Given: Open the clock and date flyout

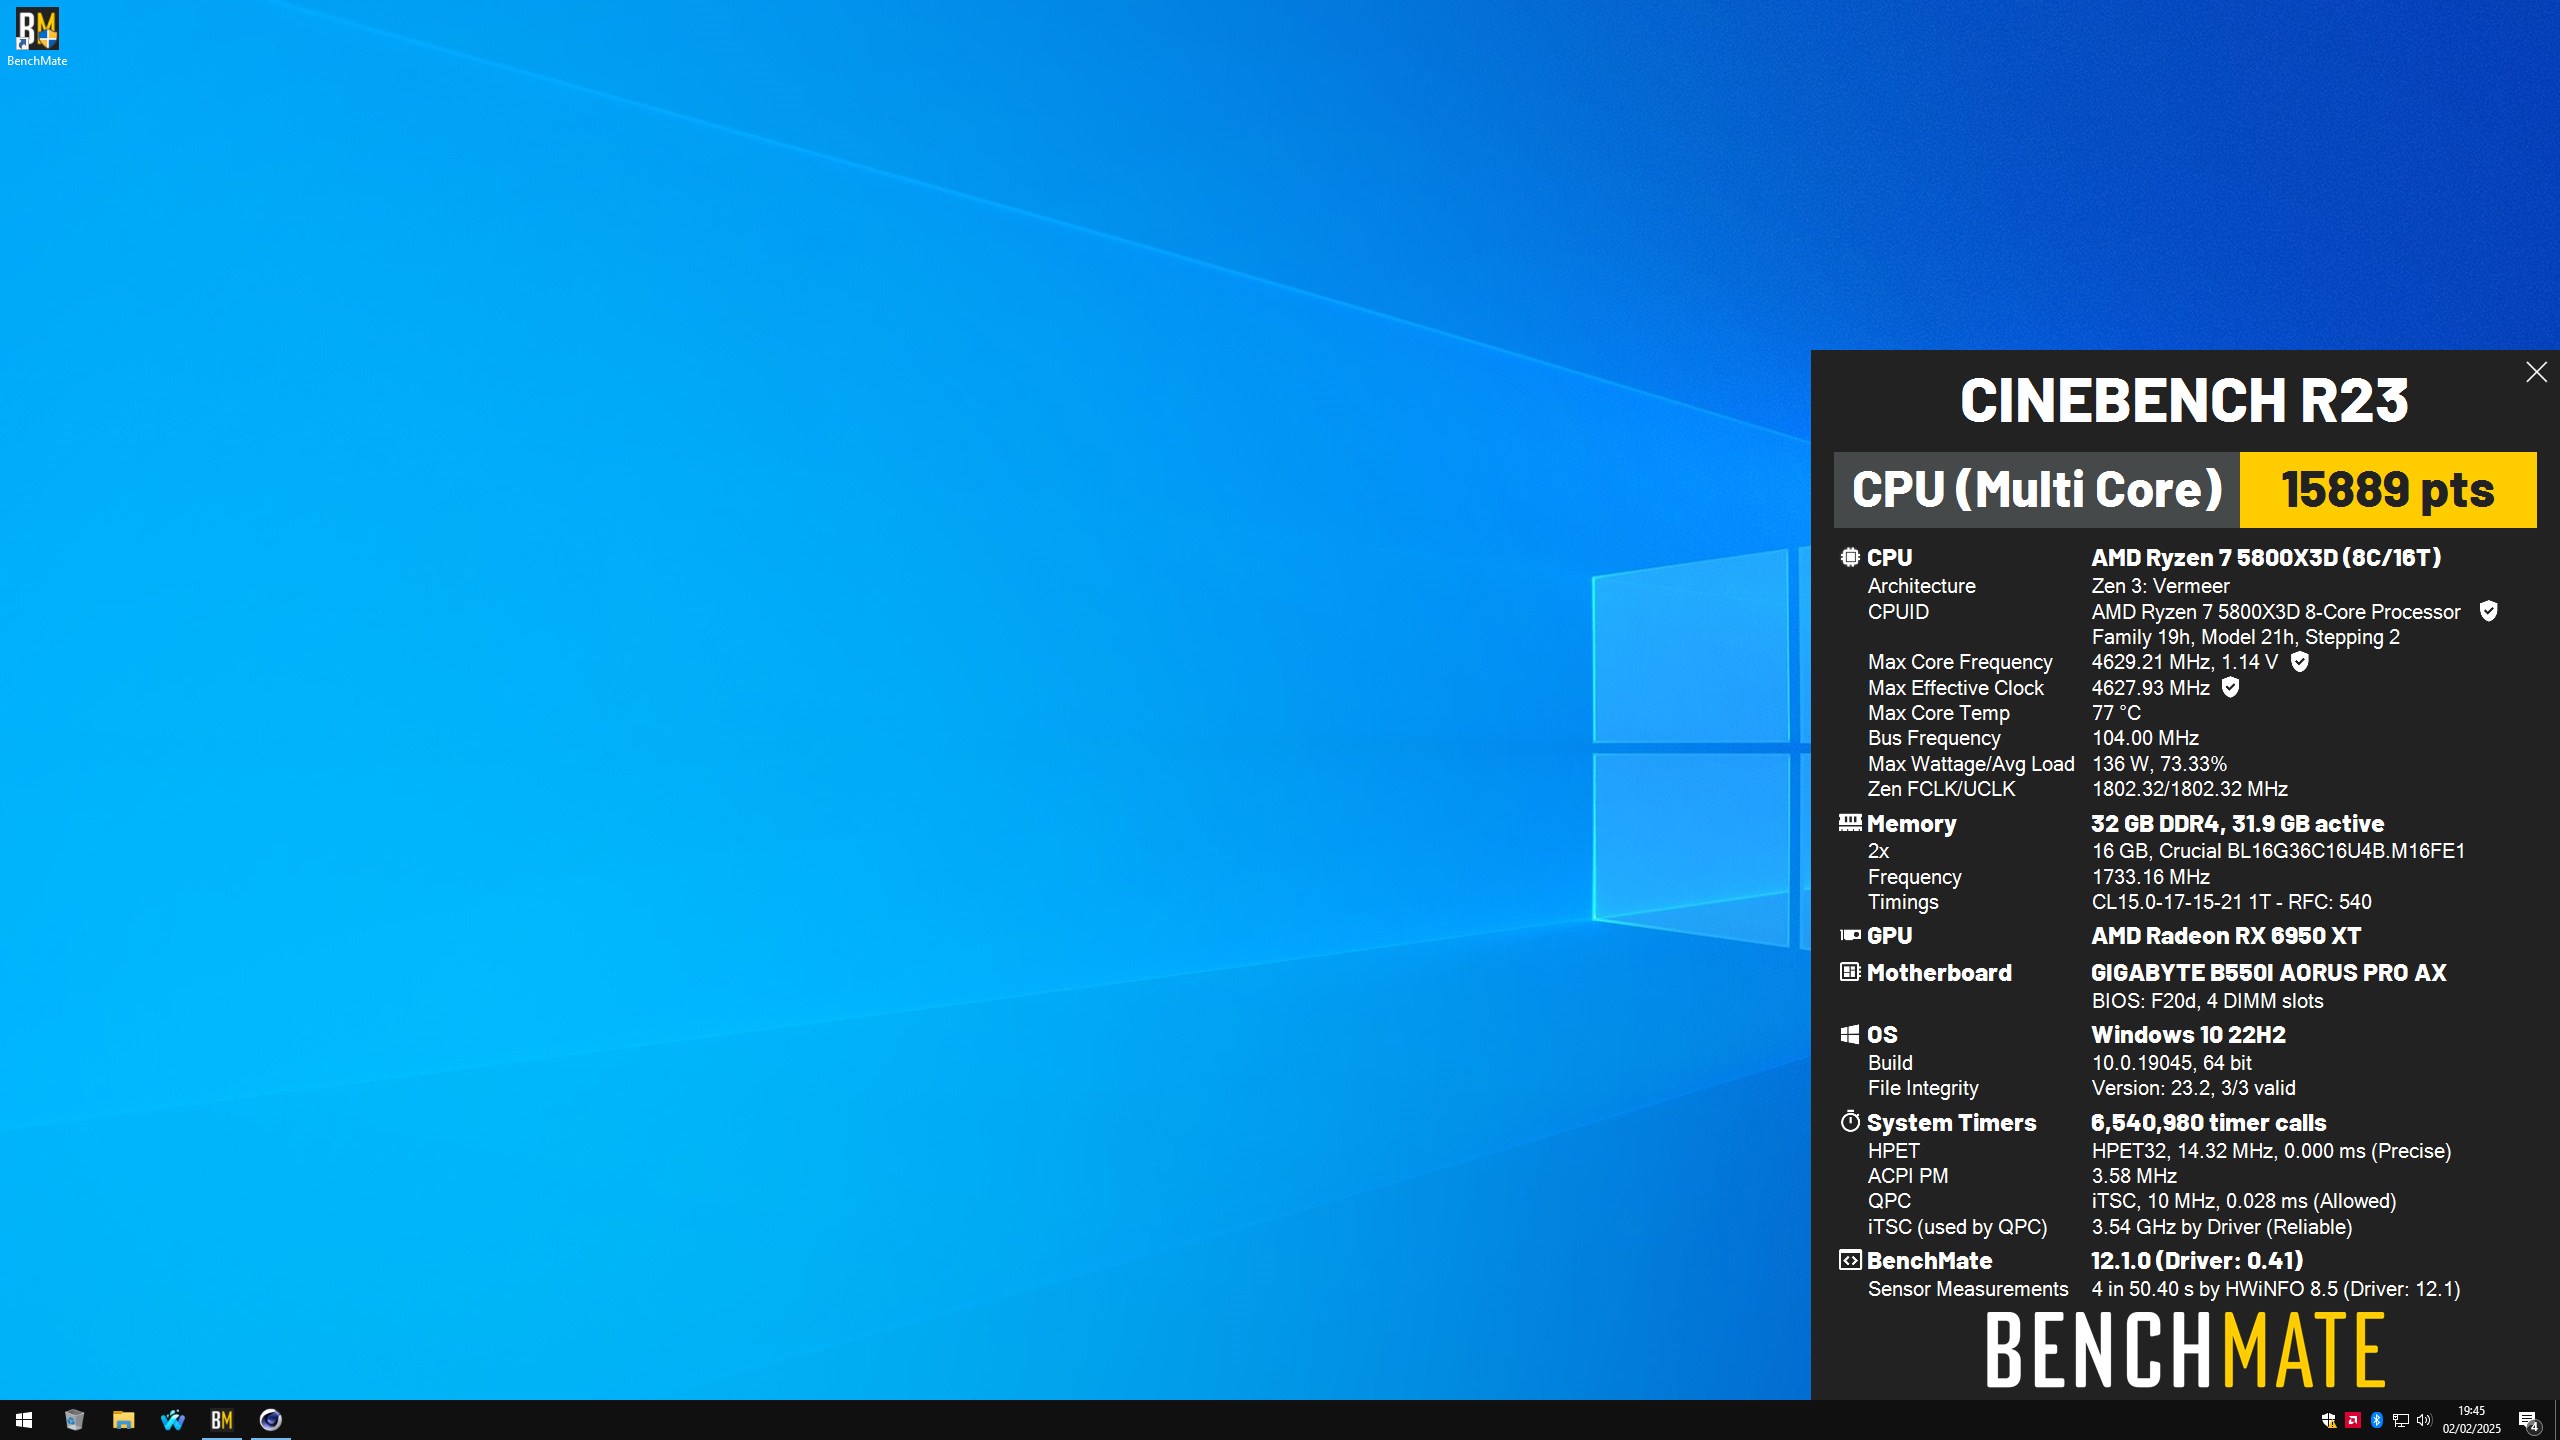Looking at the screenshot, I should 2471,1420.
